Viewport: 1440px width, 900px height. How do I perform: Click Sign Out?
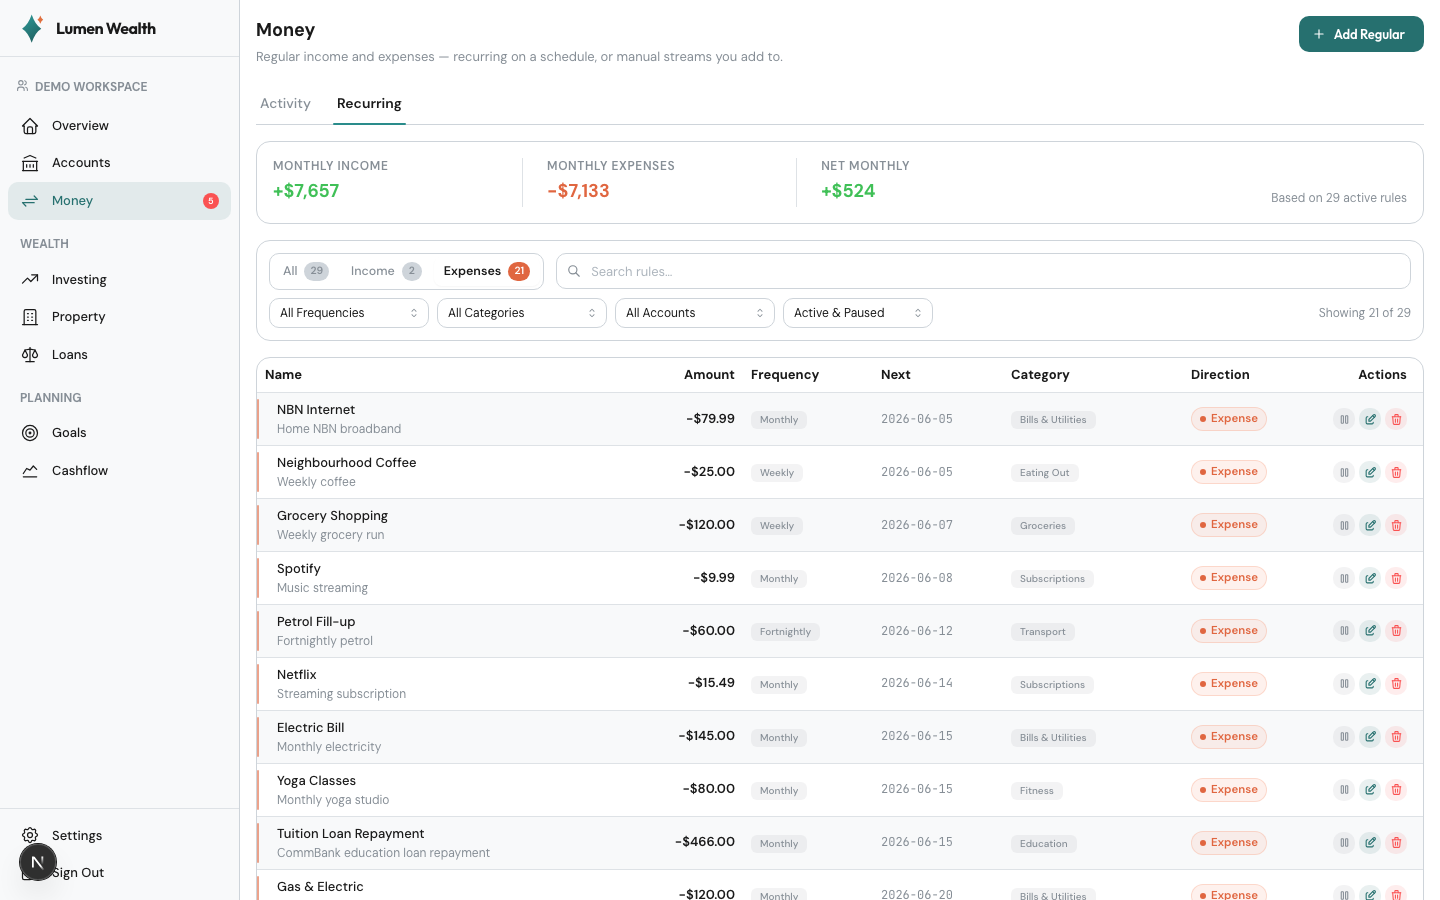click(x=119, y=873)
